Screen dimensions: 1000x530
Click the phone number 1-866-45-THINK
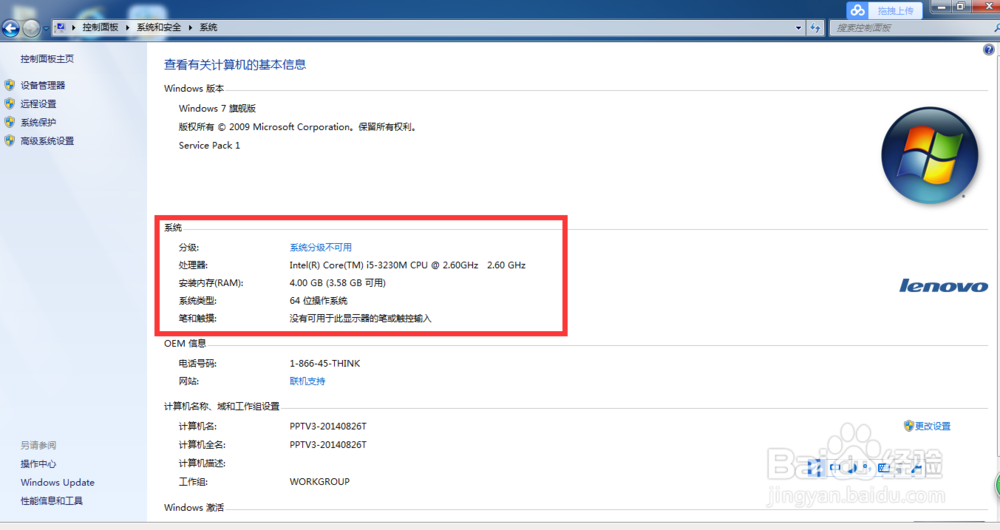[x=325, y=363]
